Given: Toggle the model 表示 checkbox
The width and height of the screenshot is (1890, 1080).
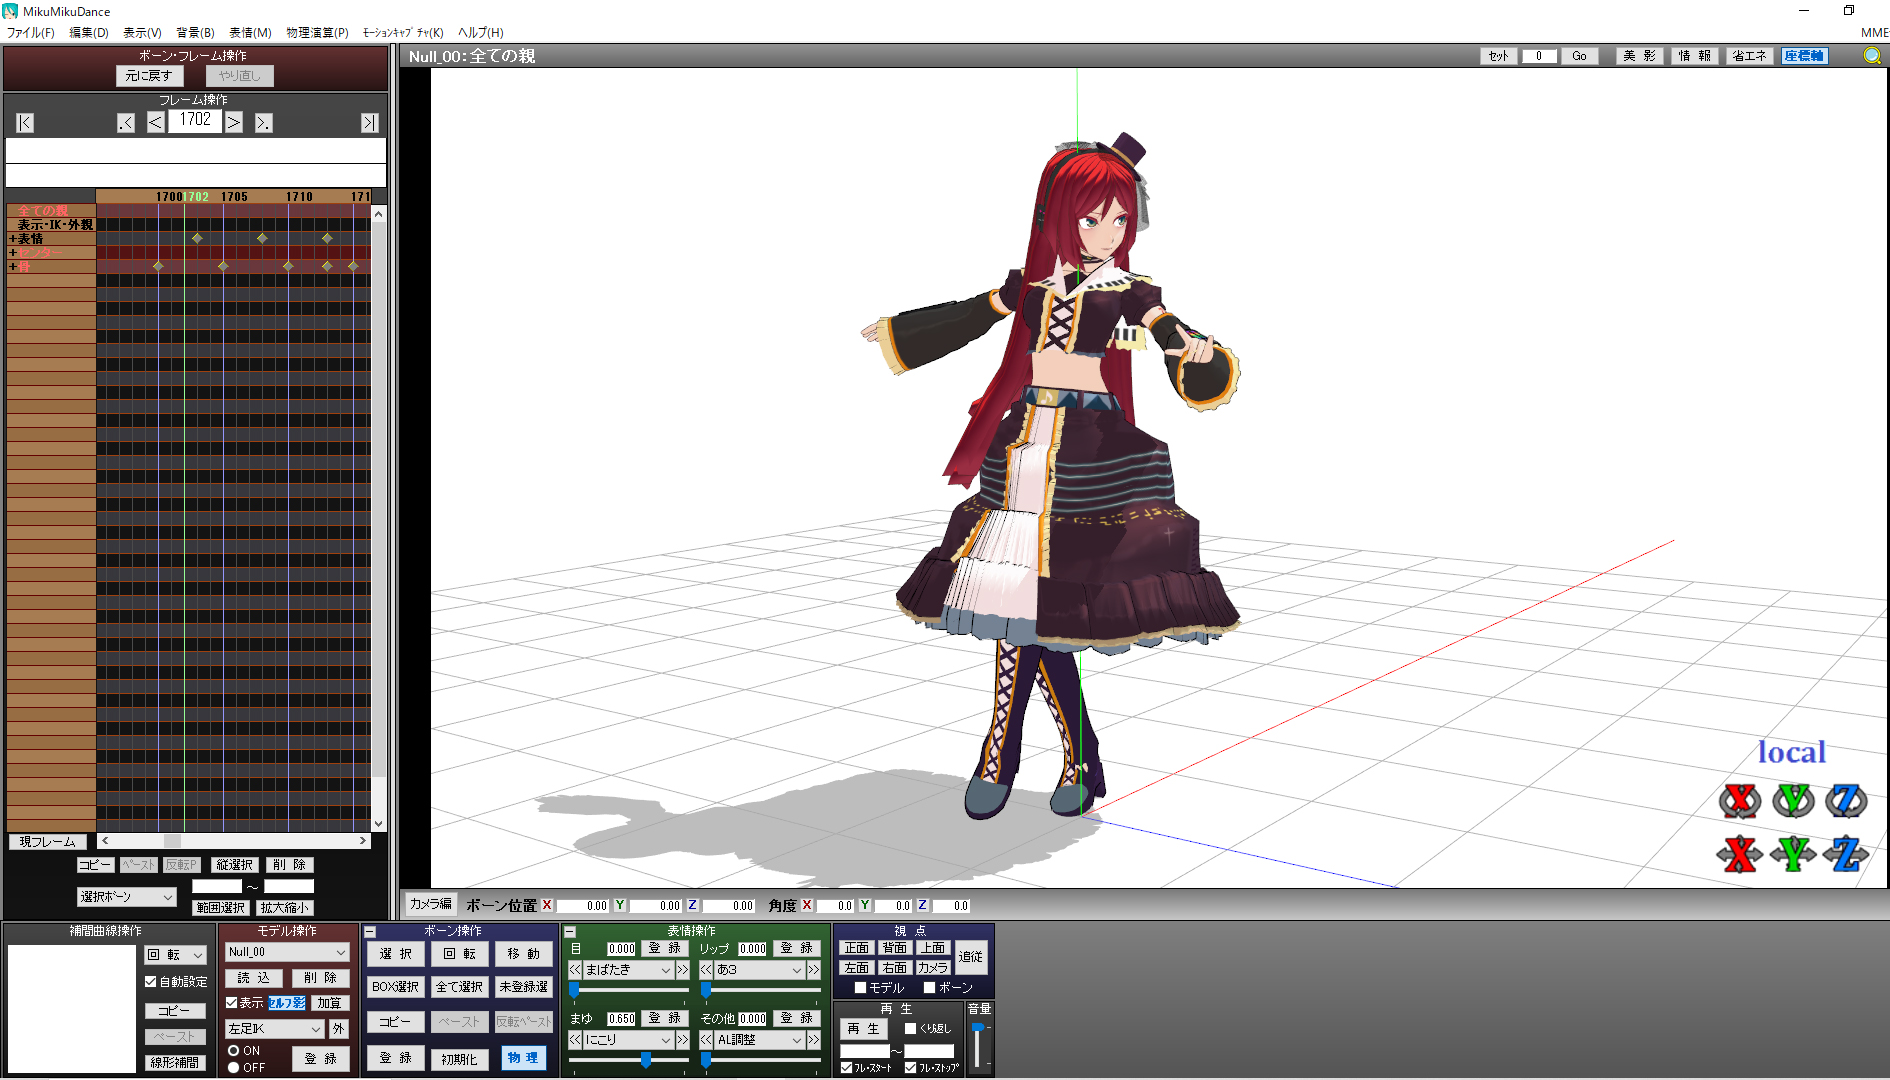Looking at the screenshot, I should click(232, 1002).
